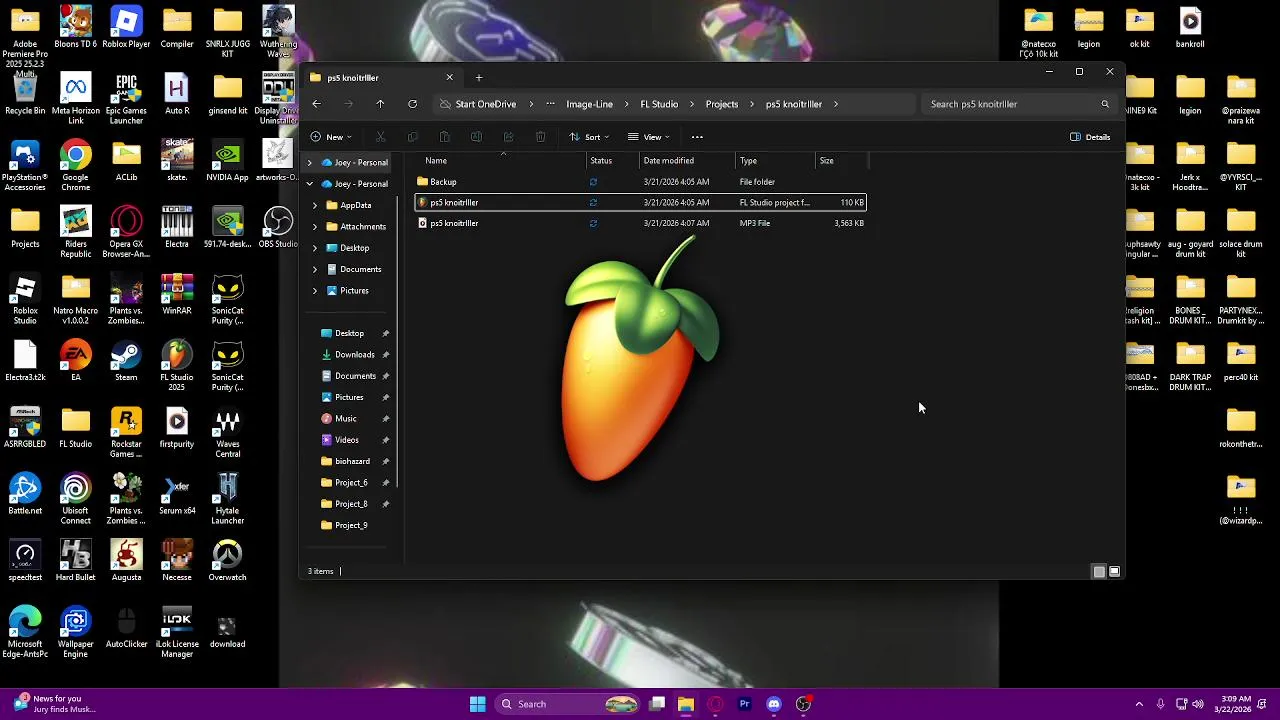This screenshot has height=720, width=1280.
Task: Open the bankroll file on the desktop
Action: click(1190, 27)
